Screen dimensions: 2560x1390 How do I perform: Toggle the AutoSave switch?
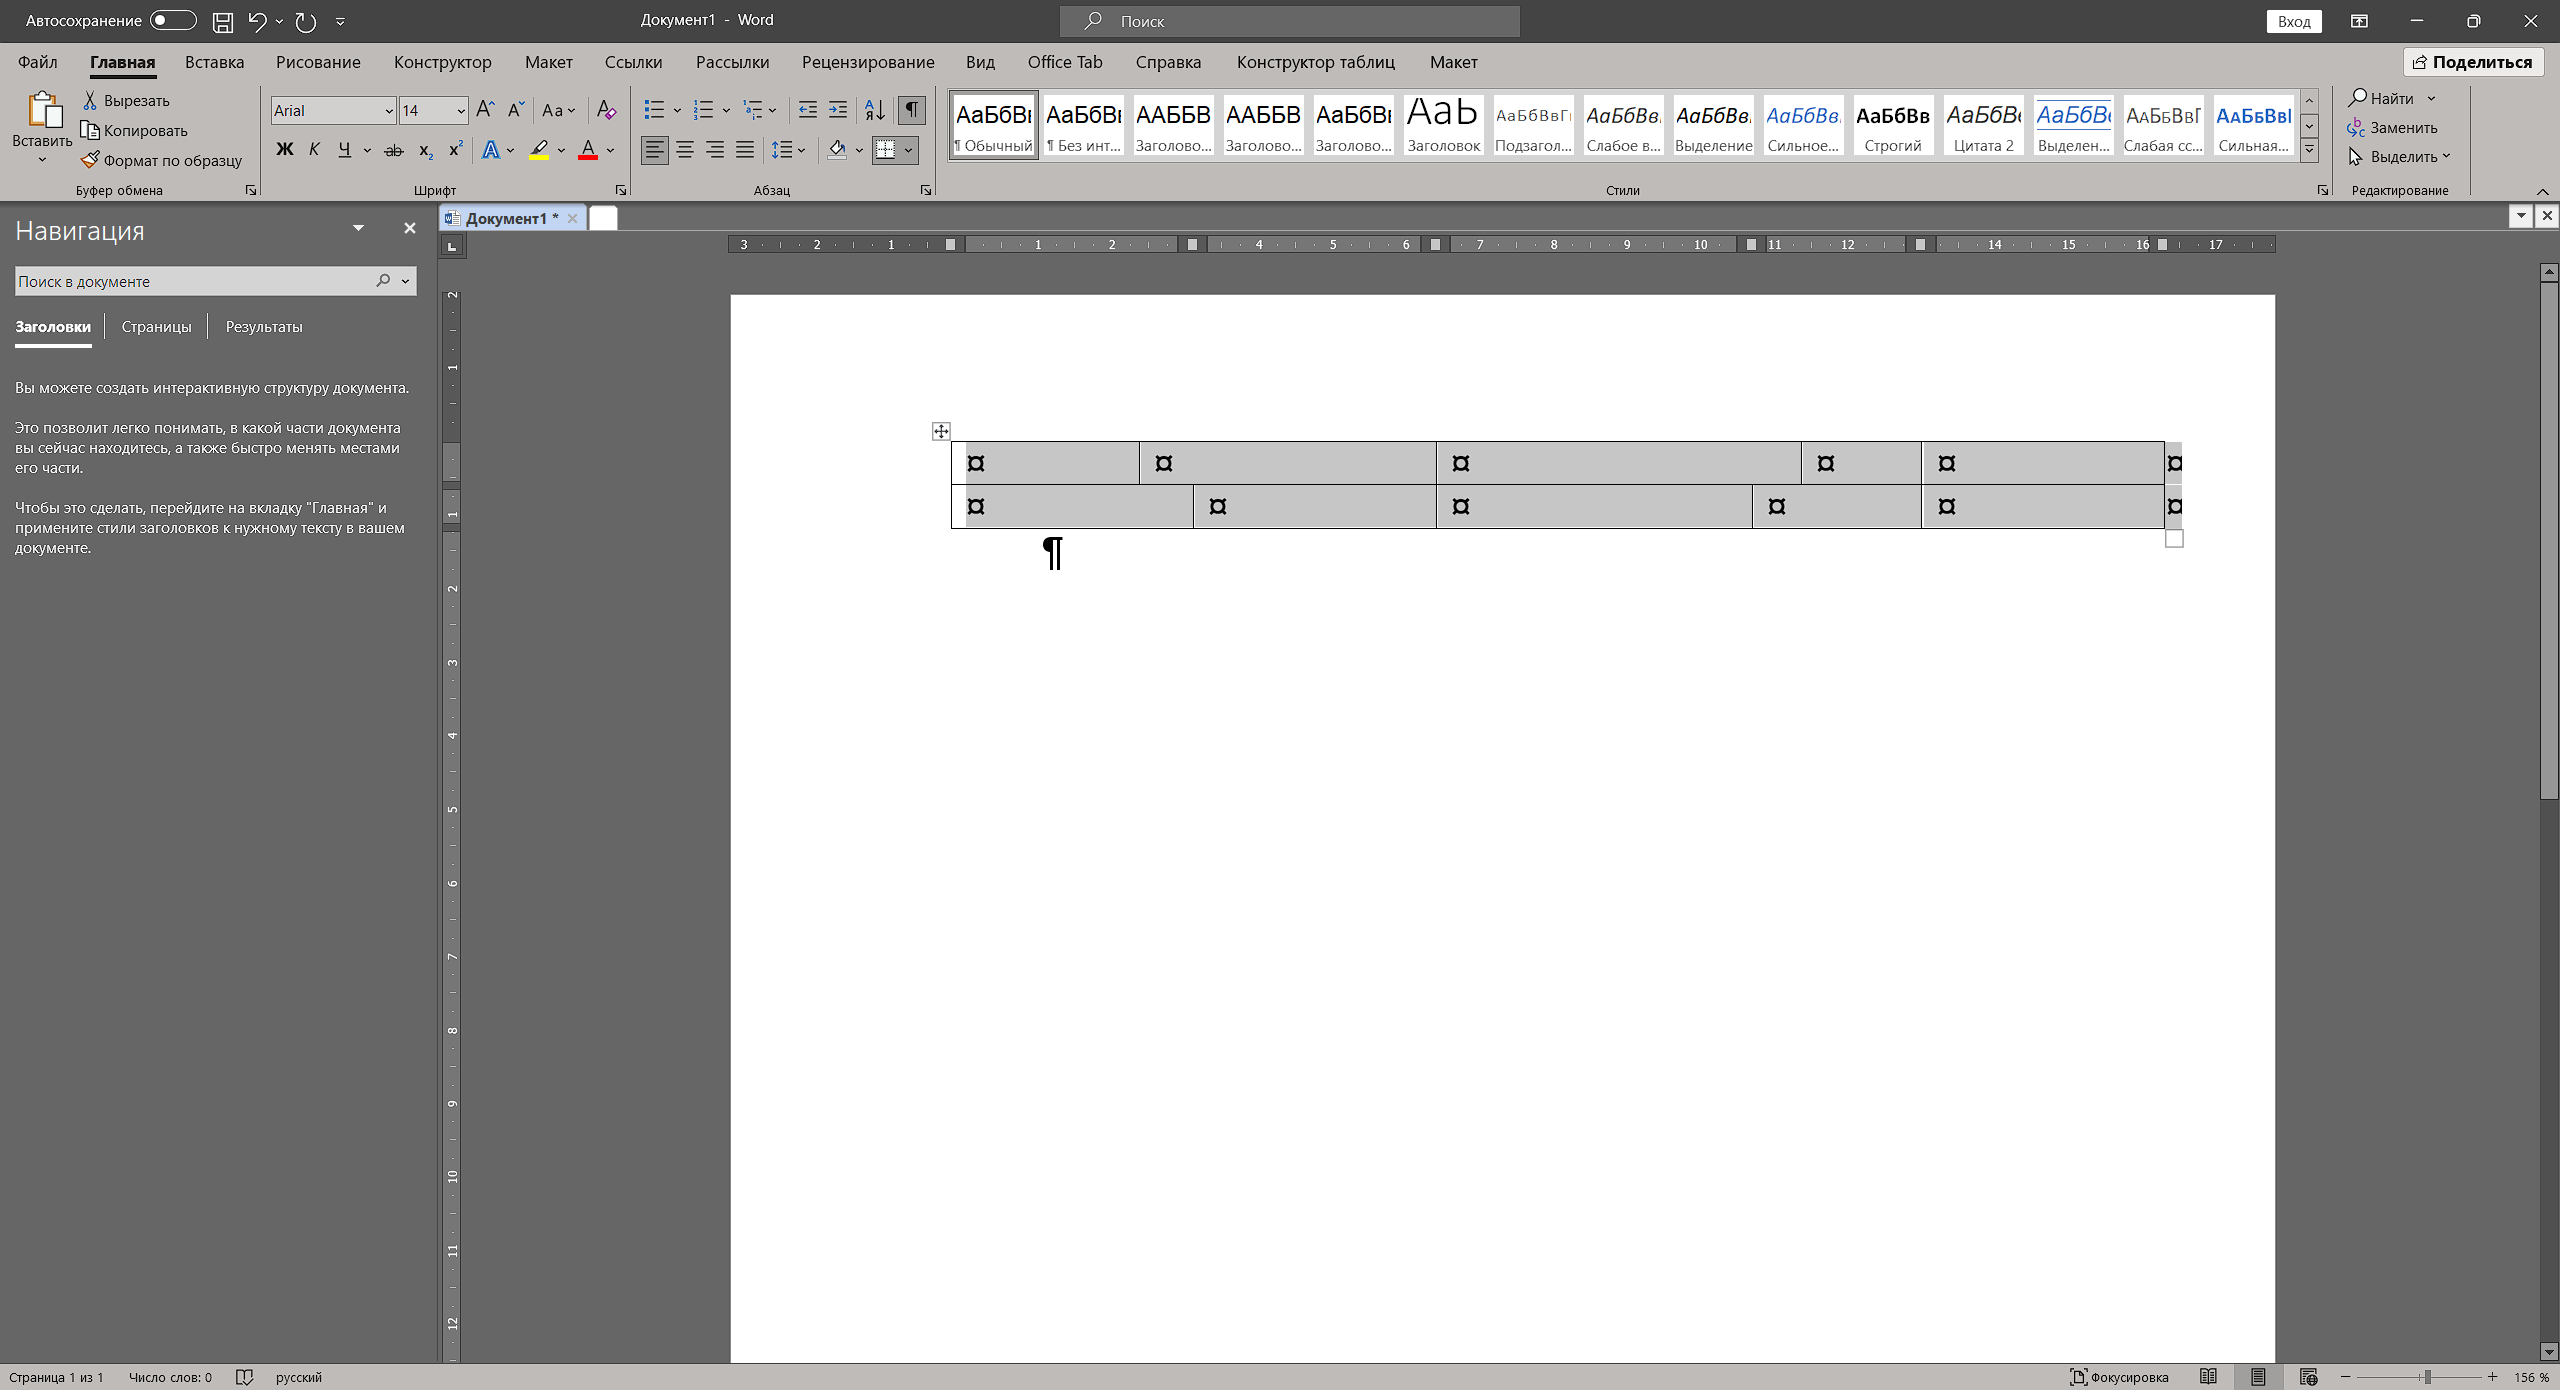172,21
